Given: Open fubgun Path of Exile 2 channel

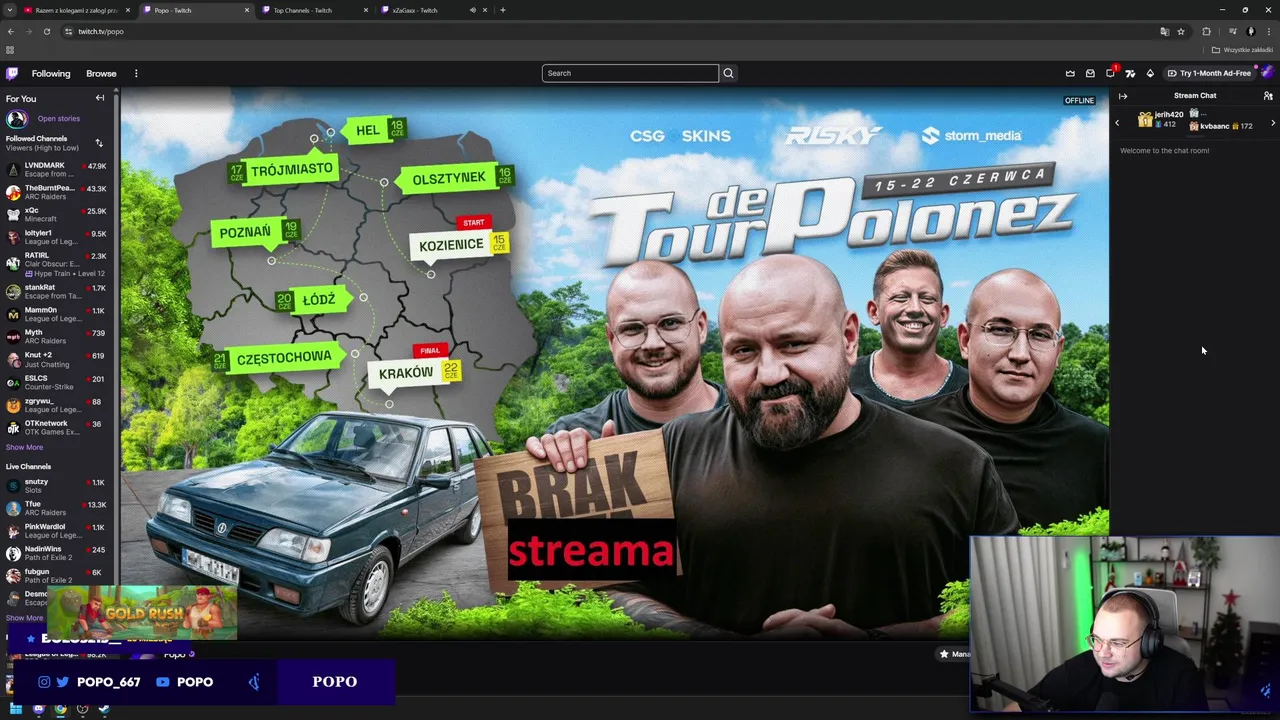Looking at the screenshot, I should (x=57, y=576).
